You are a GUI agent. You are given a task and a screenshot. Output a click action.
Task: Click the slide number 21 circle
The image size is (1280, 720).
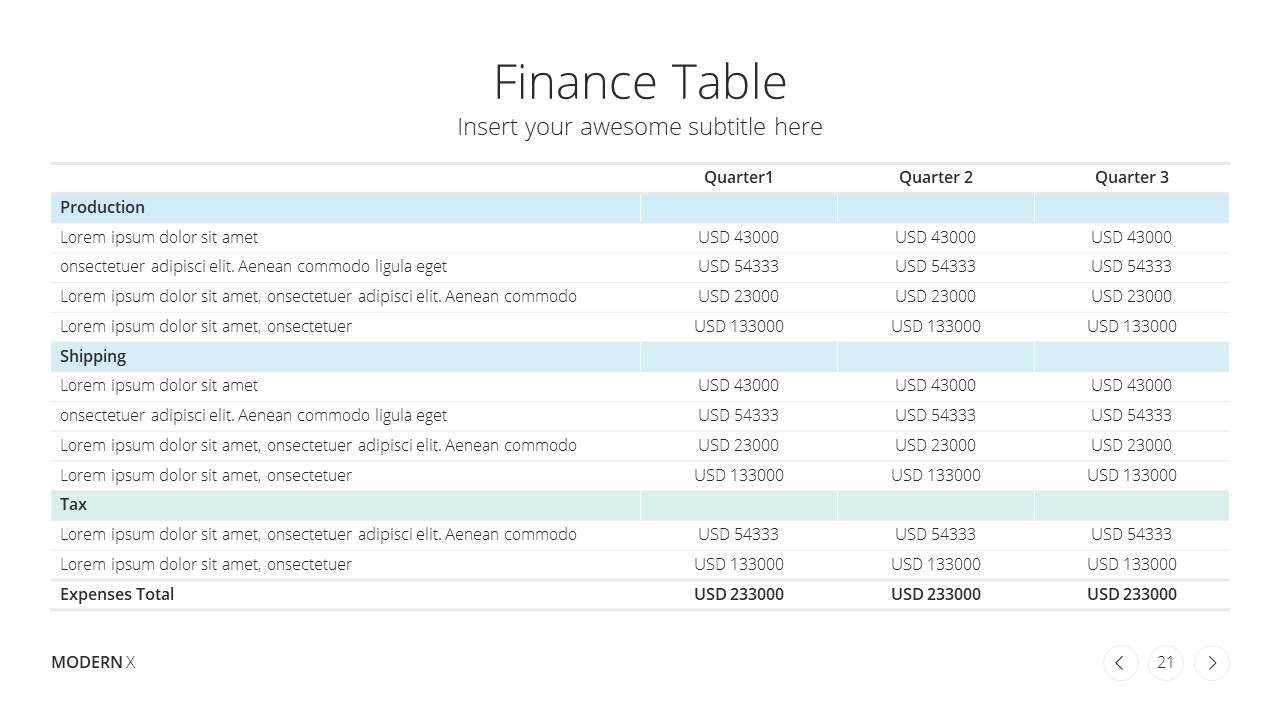(x=1166, y=663)
